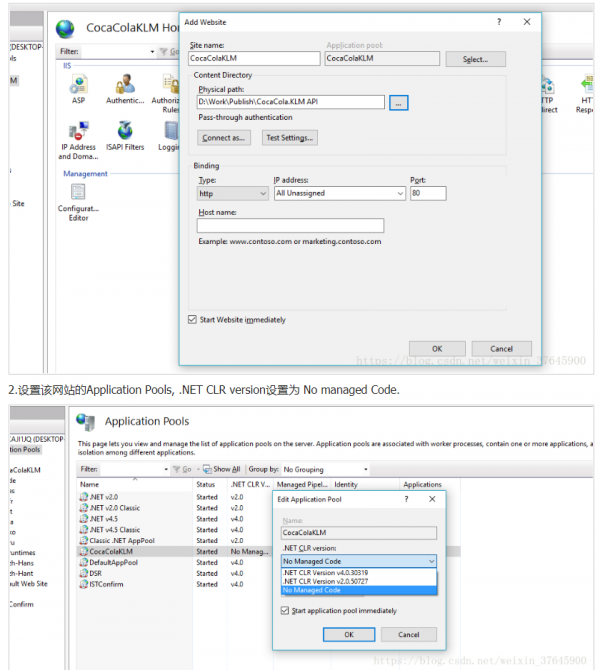The height and width of the screenshot is (670, 600).
Task: Expand the IP address All Unassigned dropdown
Action: (339, 193)
